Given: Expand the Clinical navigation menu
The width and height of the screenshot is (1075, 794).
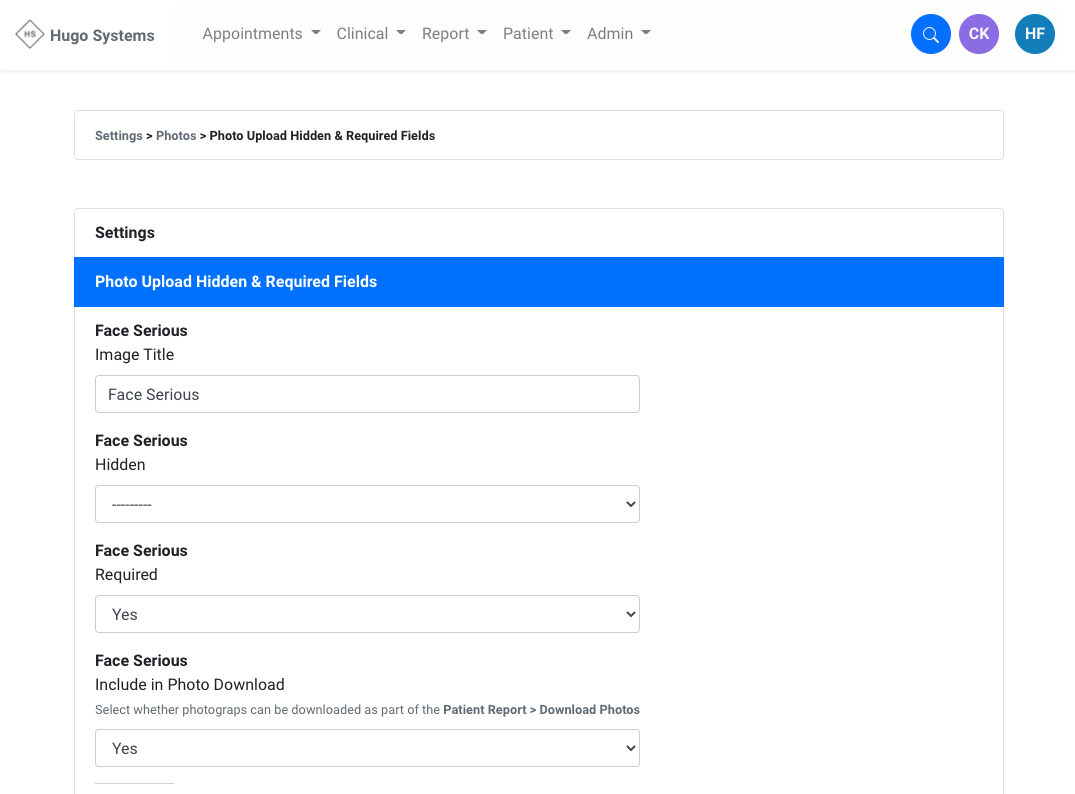Looking at the screenshot, I should coord(371,34).
